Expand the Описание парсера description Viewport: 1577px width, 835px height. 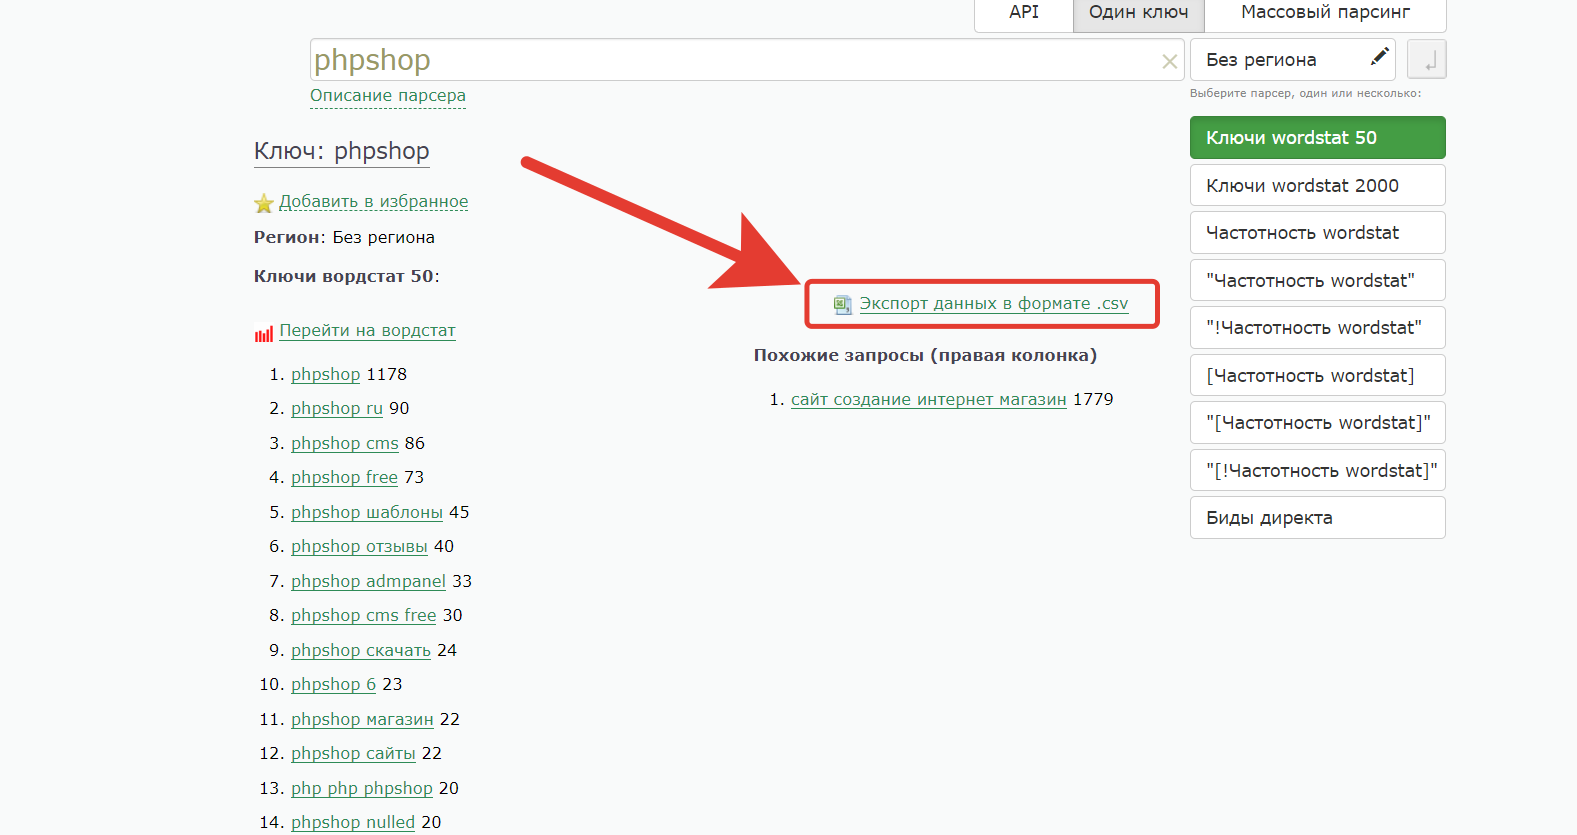(x=387, y=96)
